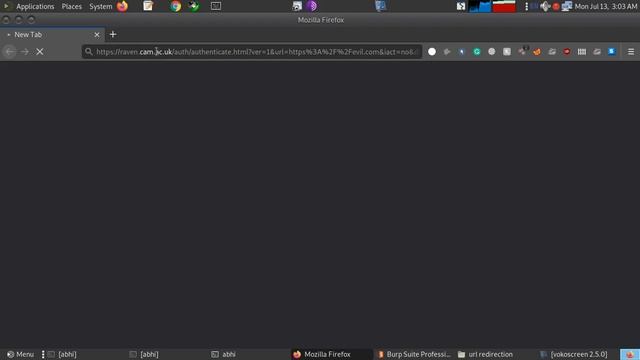Image resolution: width=640 pixels, height=360 pixels.
Task: Open the bottom panel Menu button
Action: coord(20,354)
